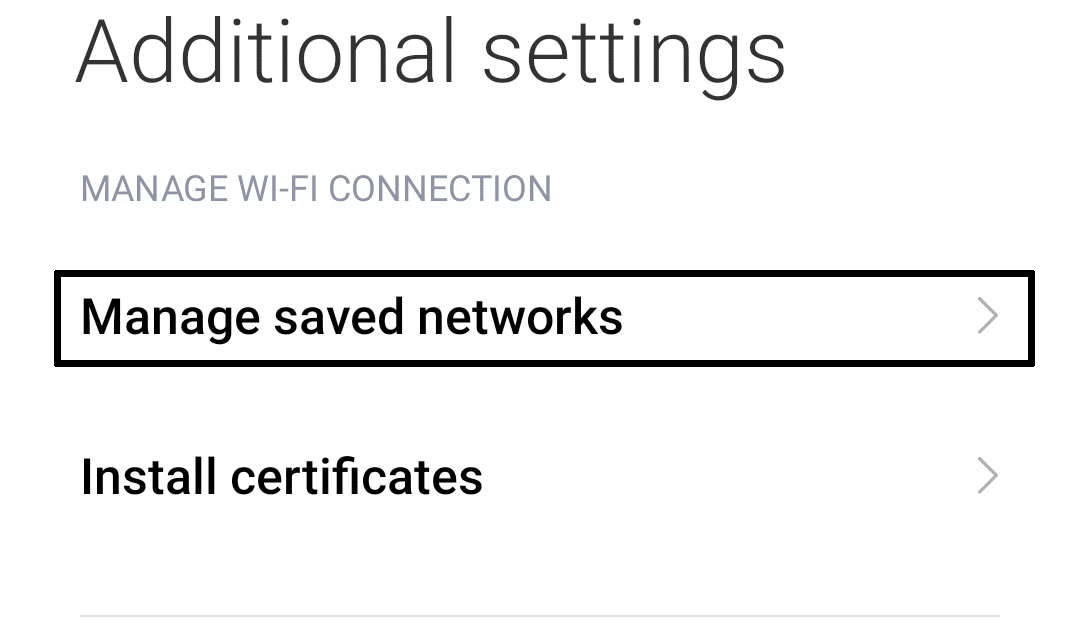
Task: Tap the arrow next to Install certificates
Action: click(987, 477)
